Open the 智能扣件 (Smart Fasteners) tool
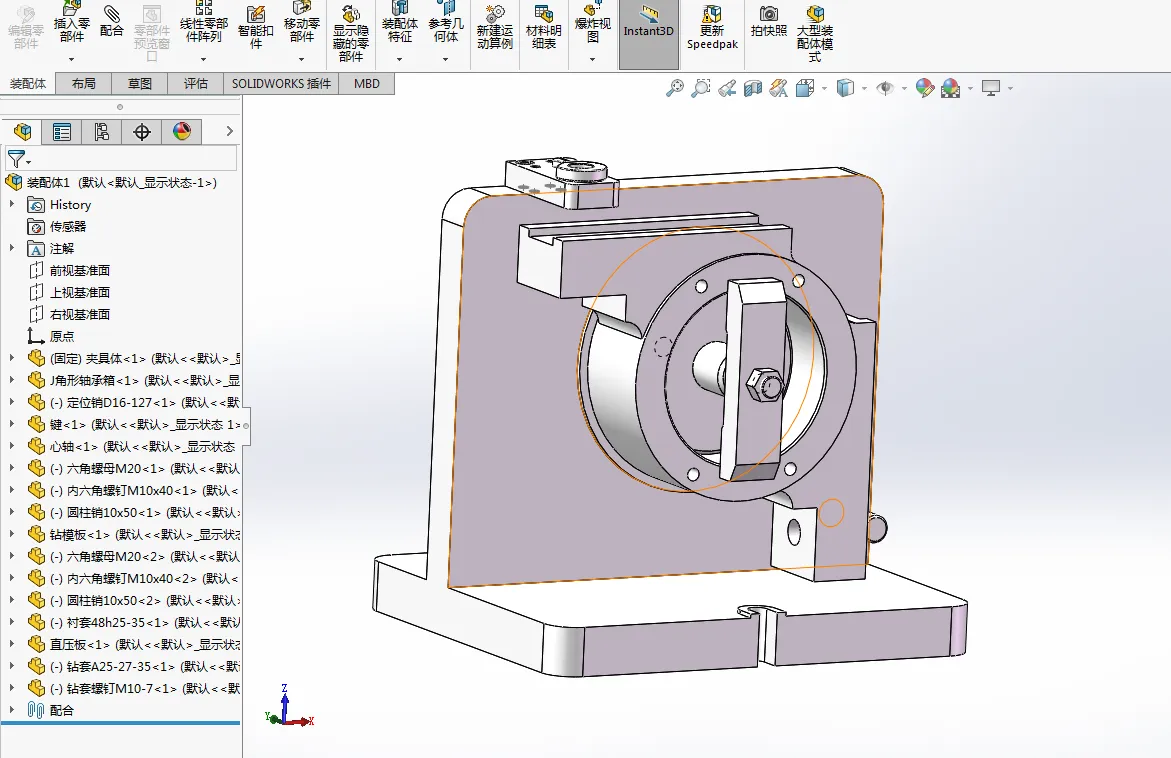 click(x=255, y=27)
